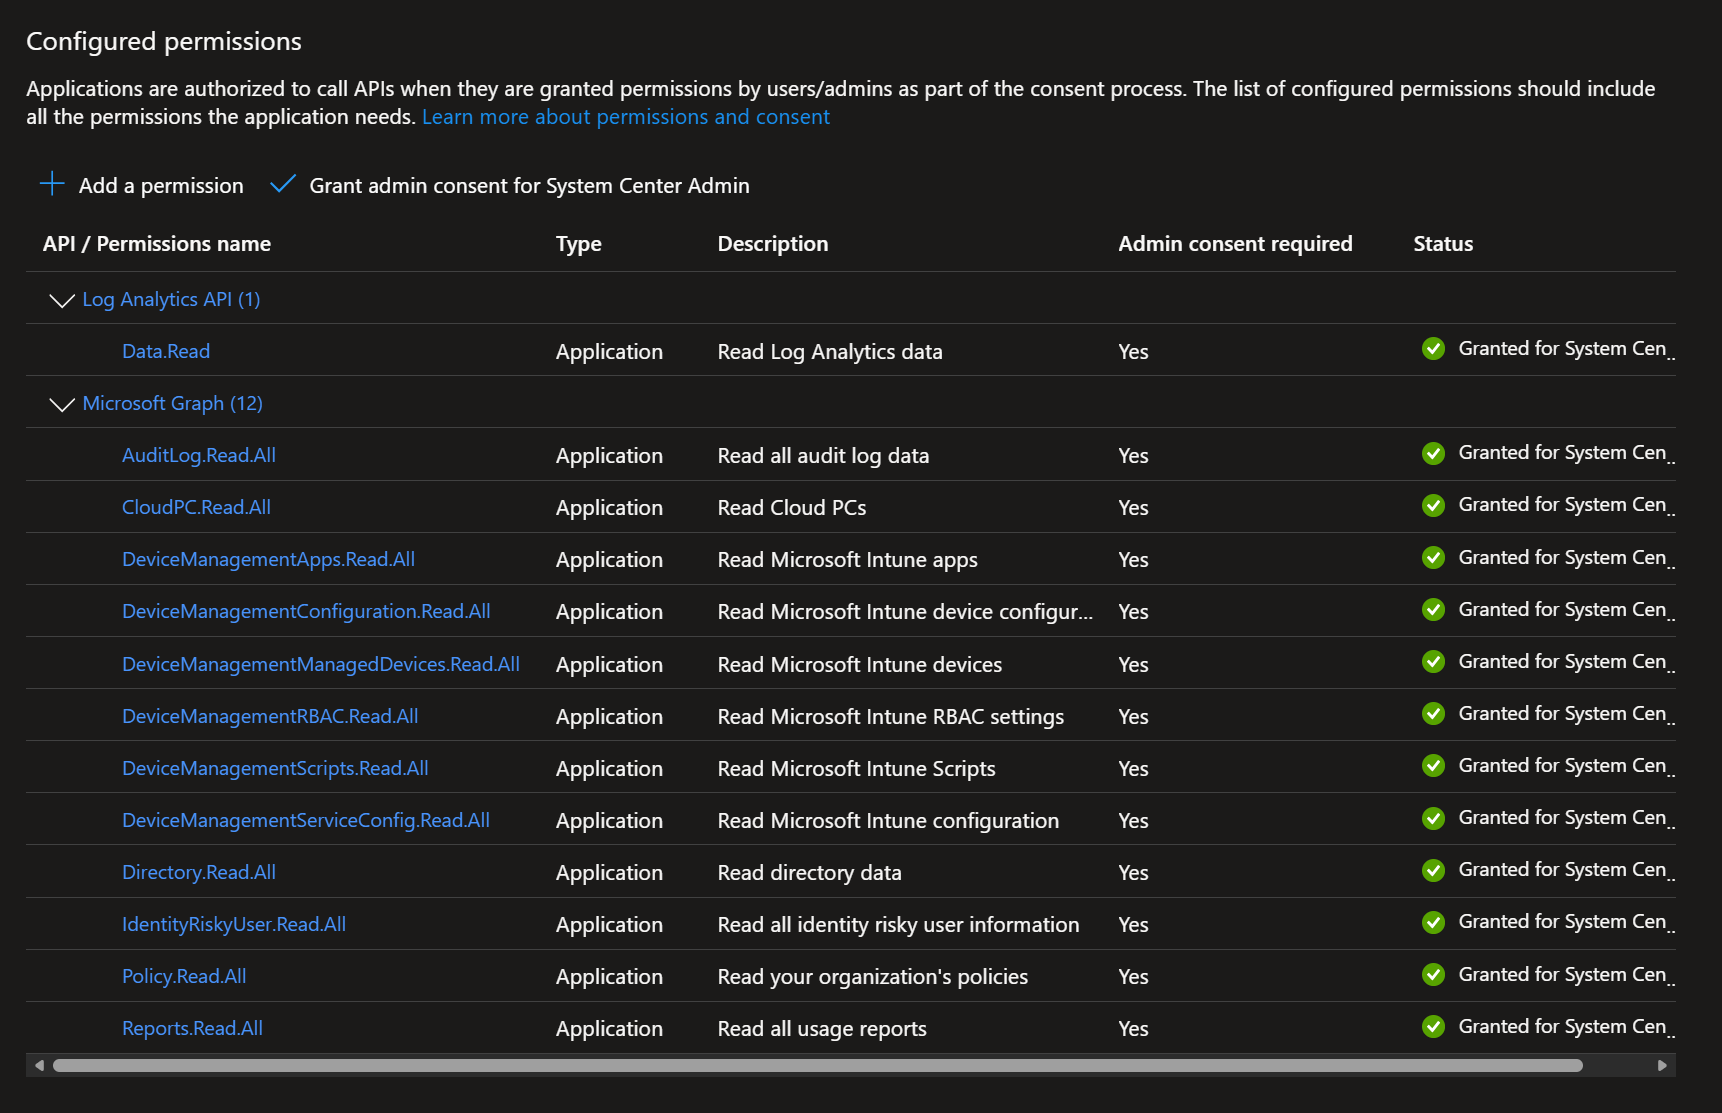Click the green status icon in the DeviceManagementConfiguration.Read.All row

click(1433, 609)
